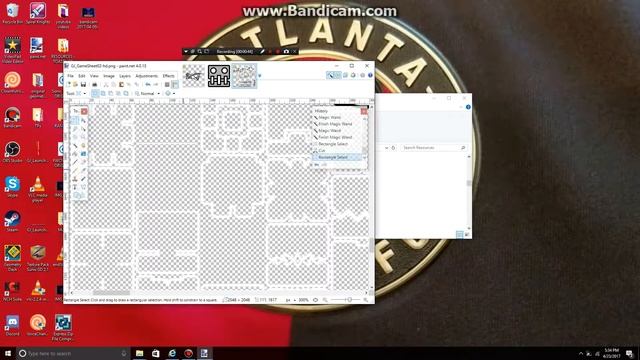
Task: Select the Zoom tool in Tools window
Action: click(x=83, y=137)
